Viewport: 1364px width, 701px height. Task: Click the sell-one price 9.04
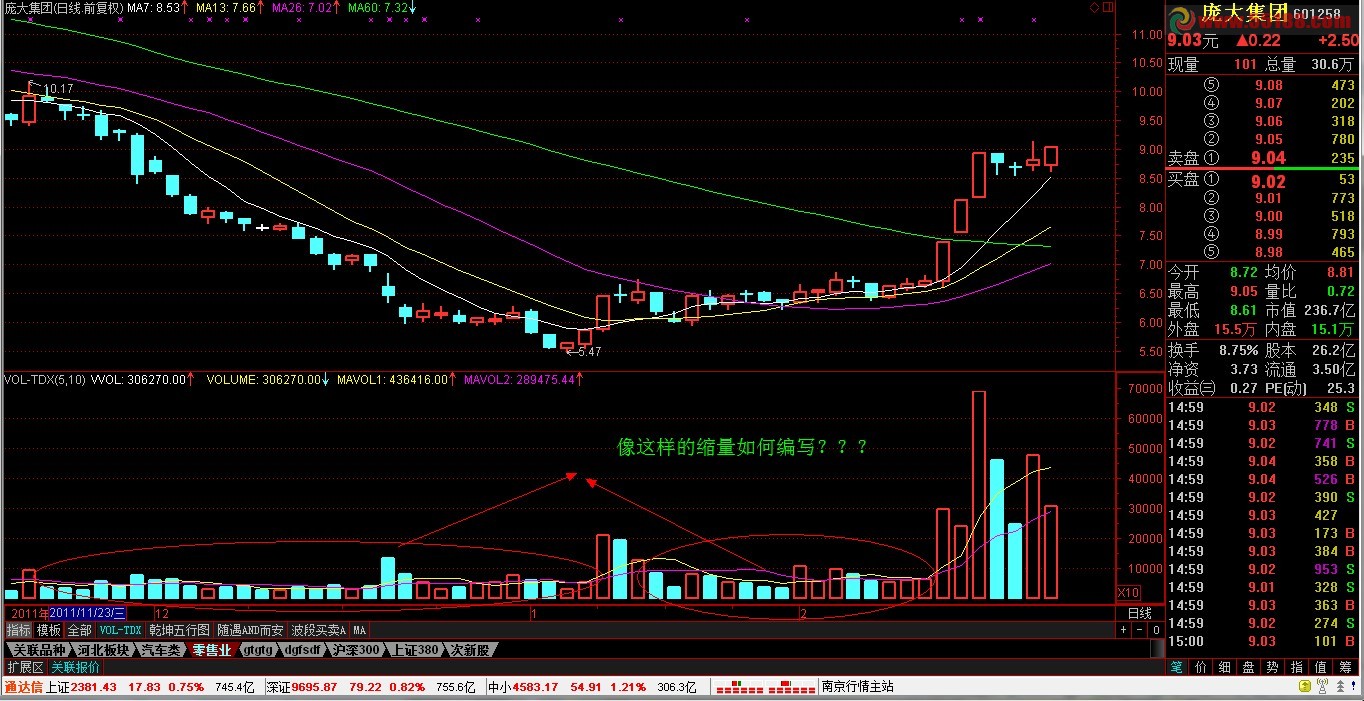click(x=1268, y=158)
